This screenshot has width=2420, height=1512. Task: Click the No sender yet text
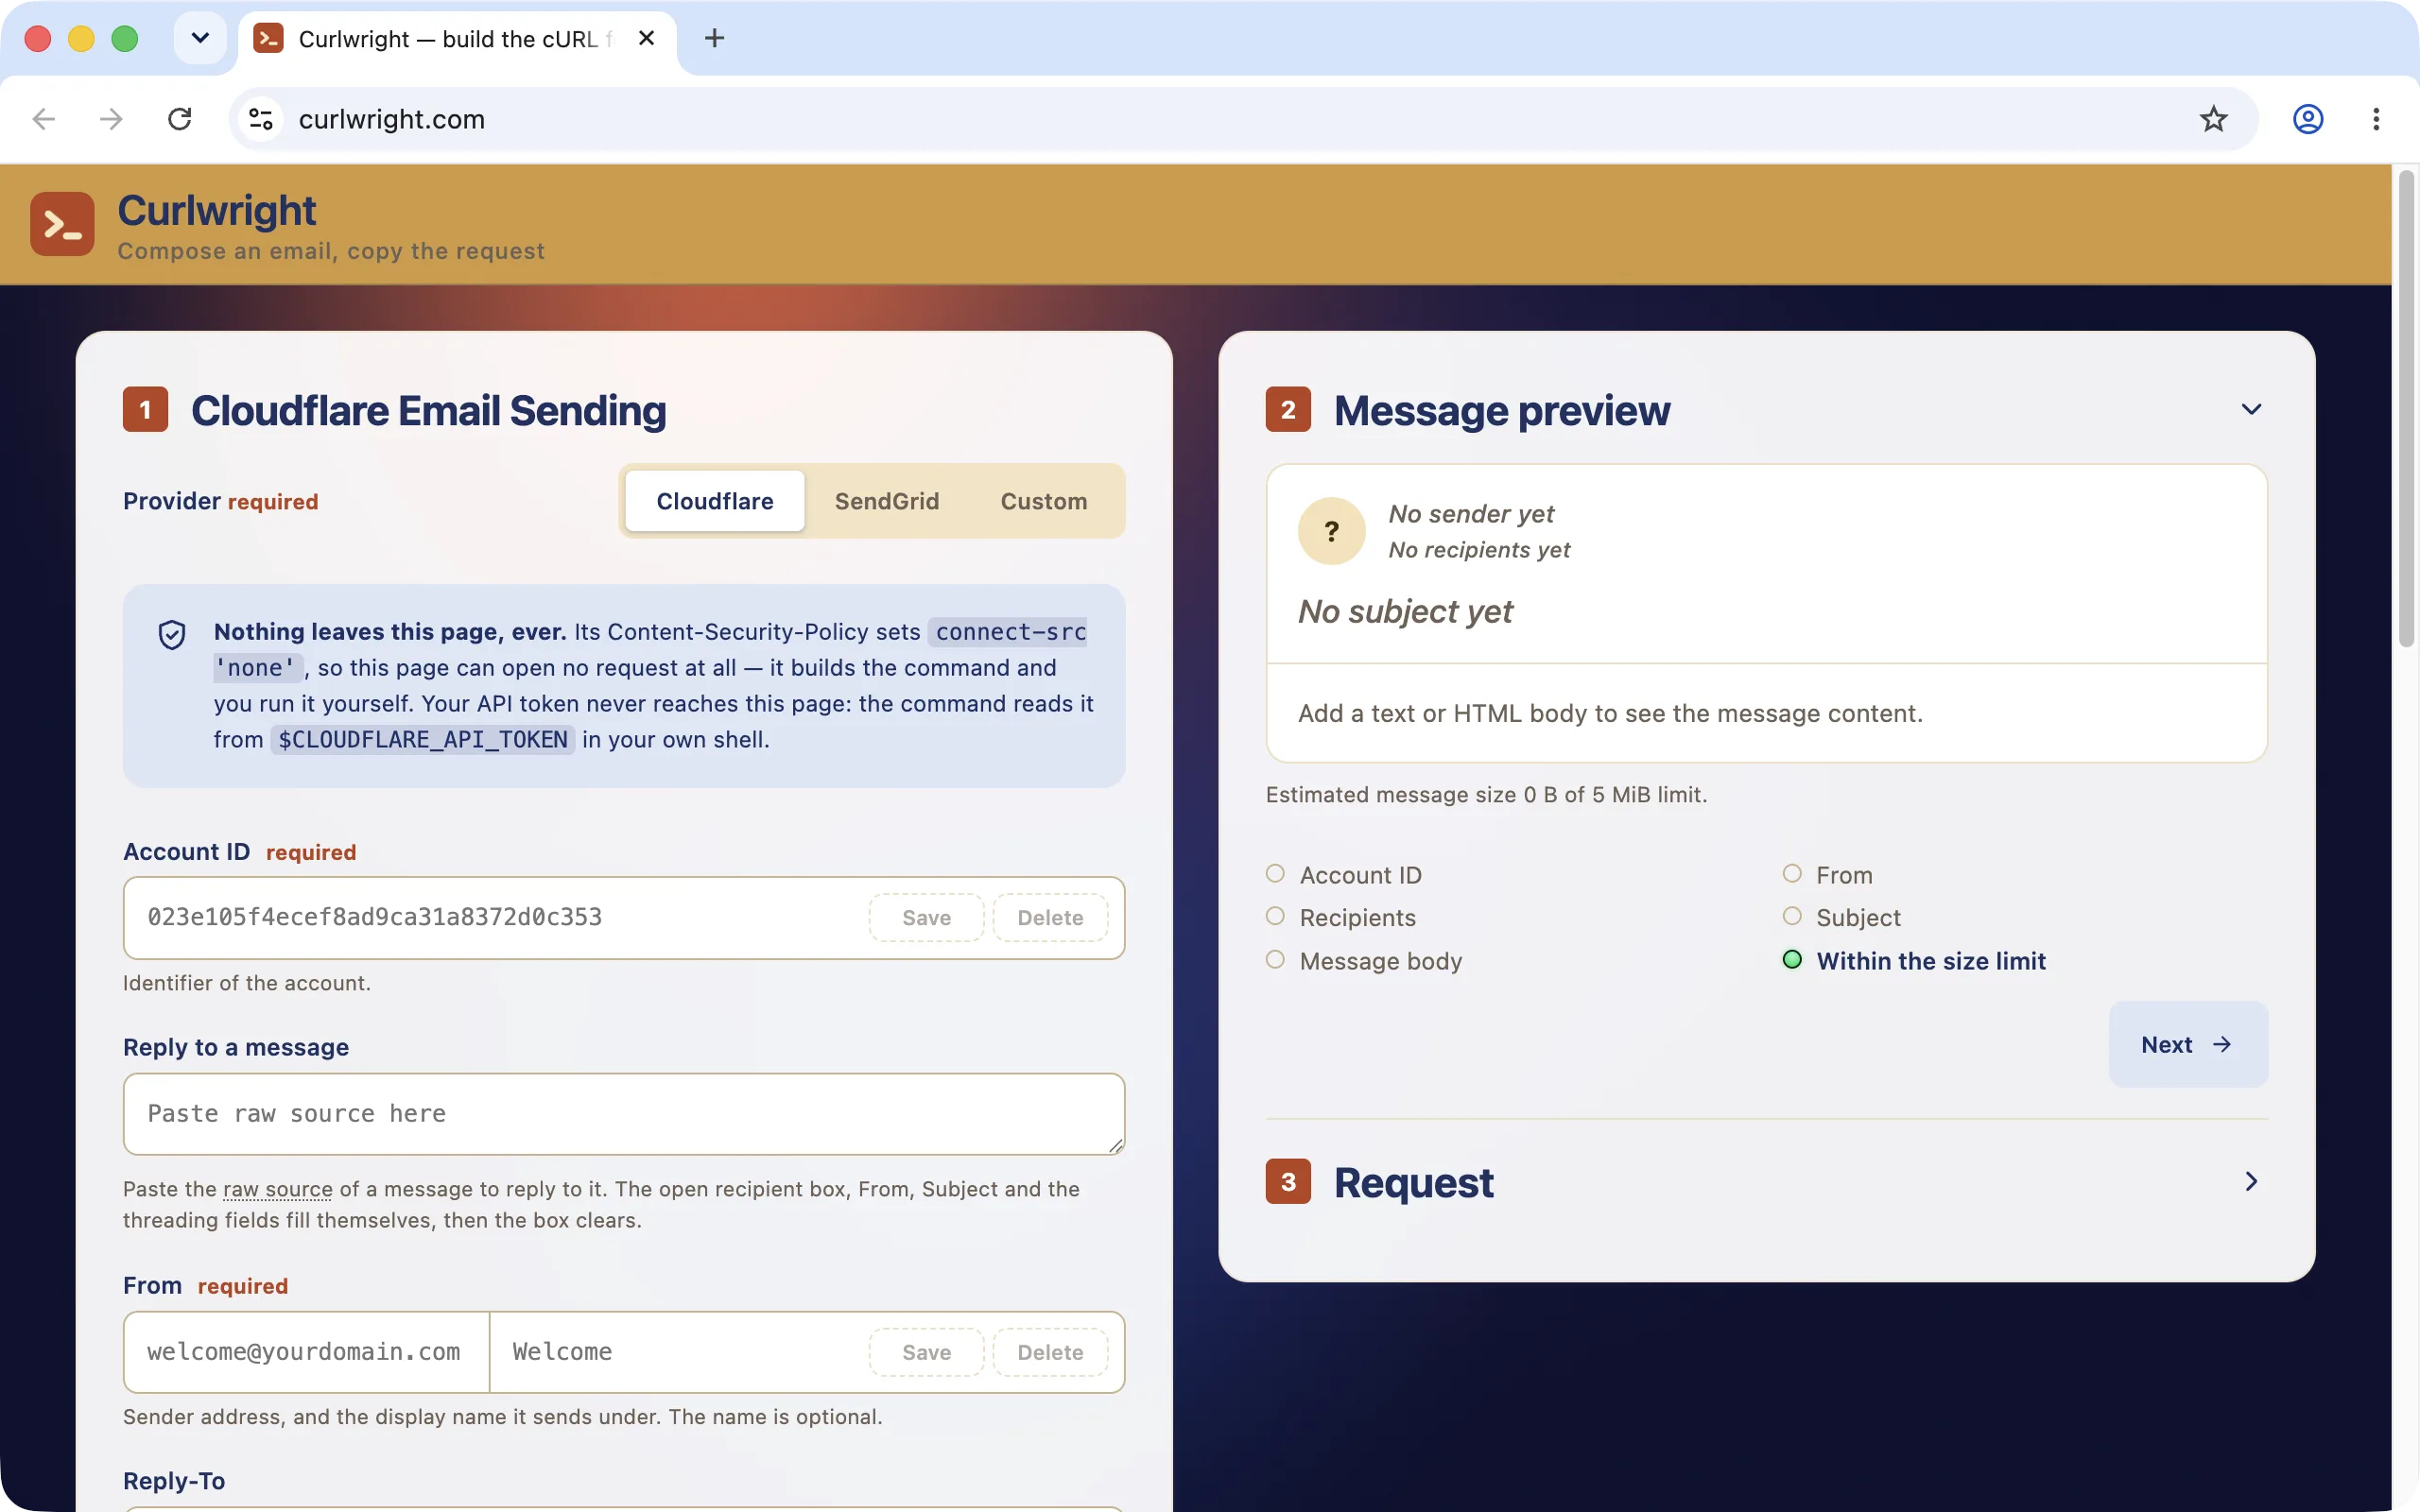[x=1471, y=514]
